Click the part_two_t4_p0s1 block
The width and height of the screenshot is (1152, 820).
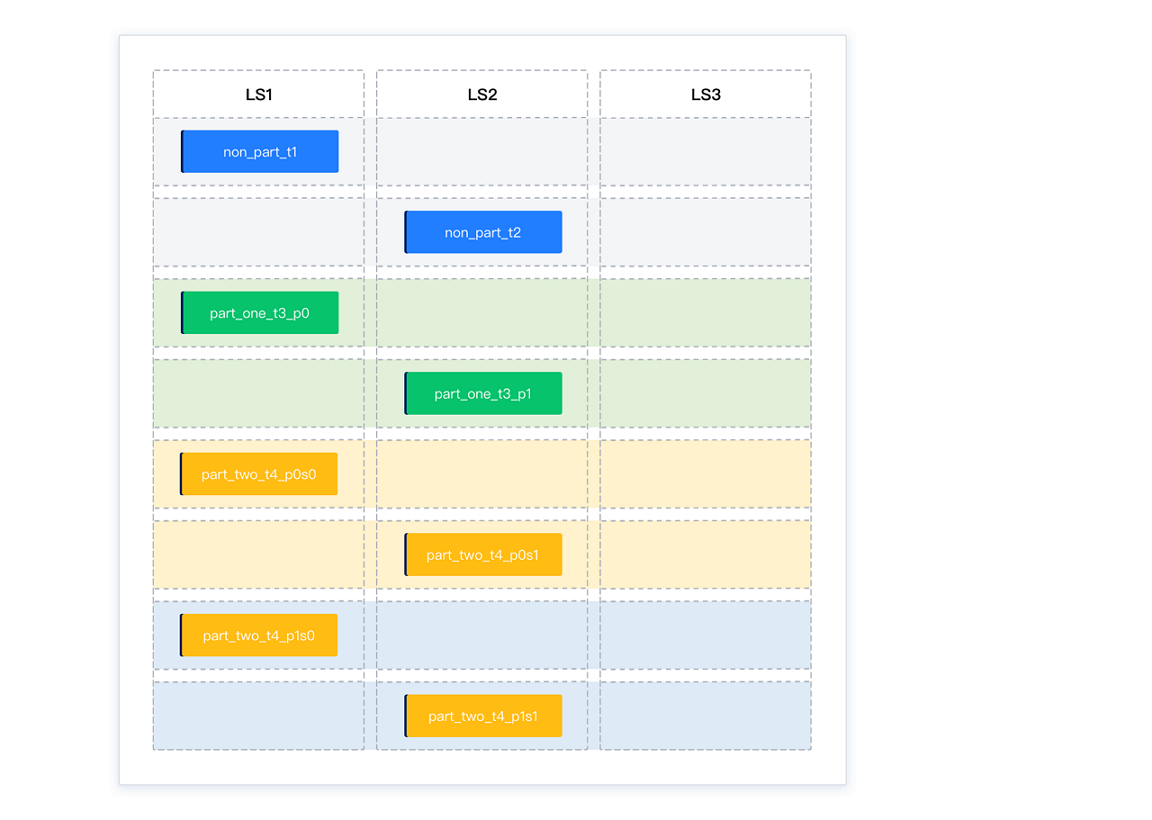click(483, 555)
